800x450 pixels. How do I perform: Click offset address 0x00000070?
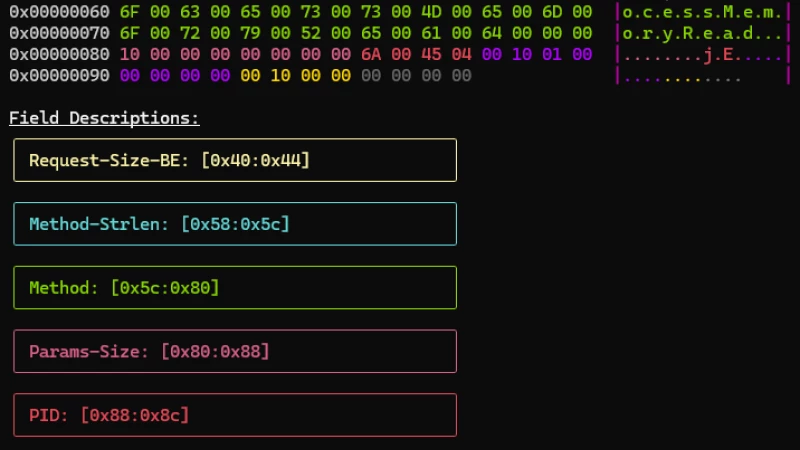point(59,33)
